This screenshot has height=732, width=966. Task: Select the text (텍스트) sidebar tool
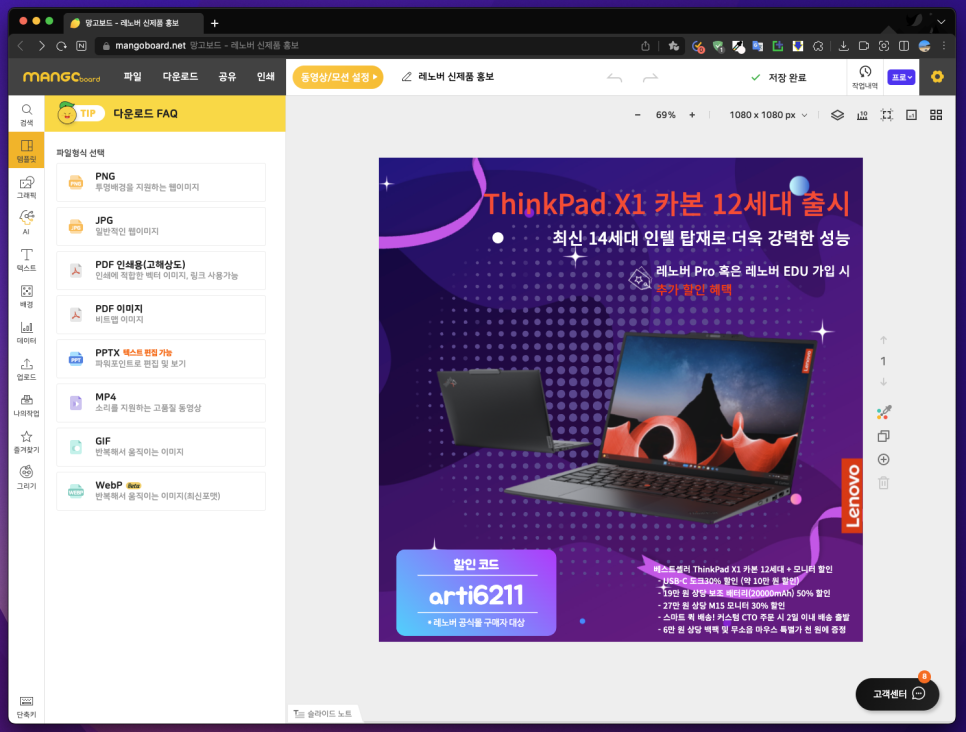coord(26,259)
